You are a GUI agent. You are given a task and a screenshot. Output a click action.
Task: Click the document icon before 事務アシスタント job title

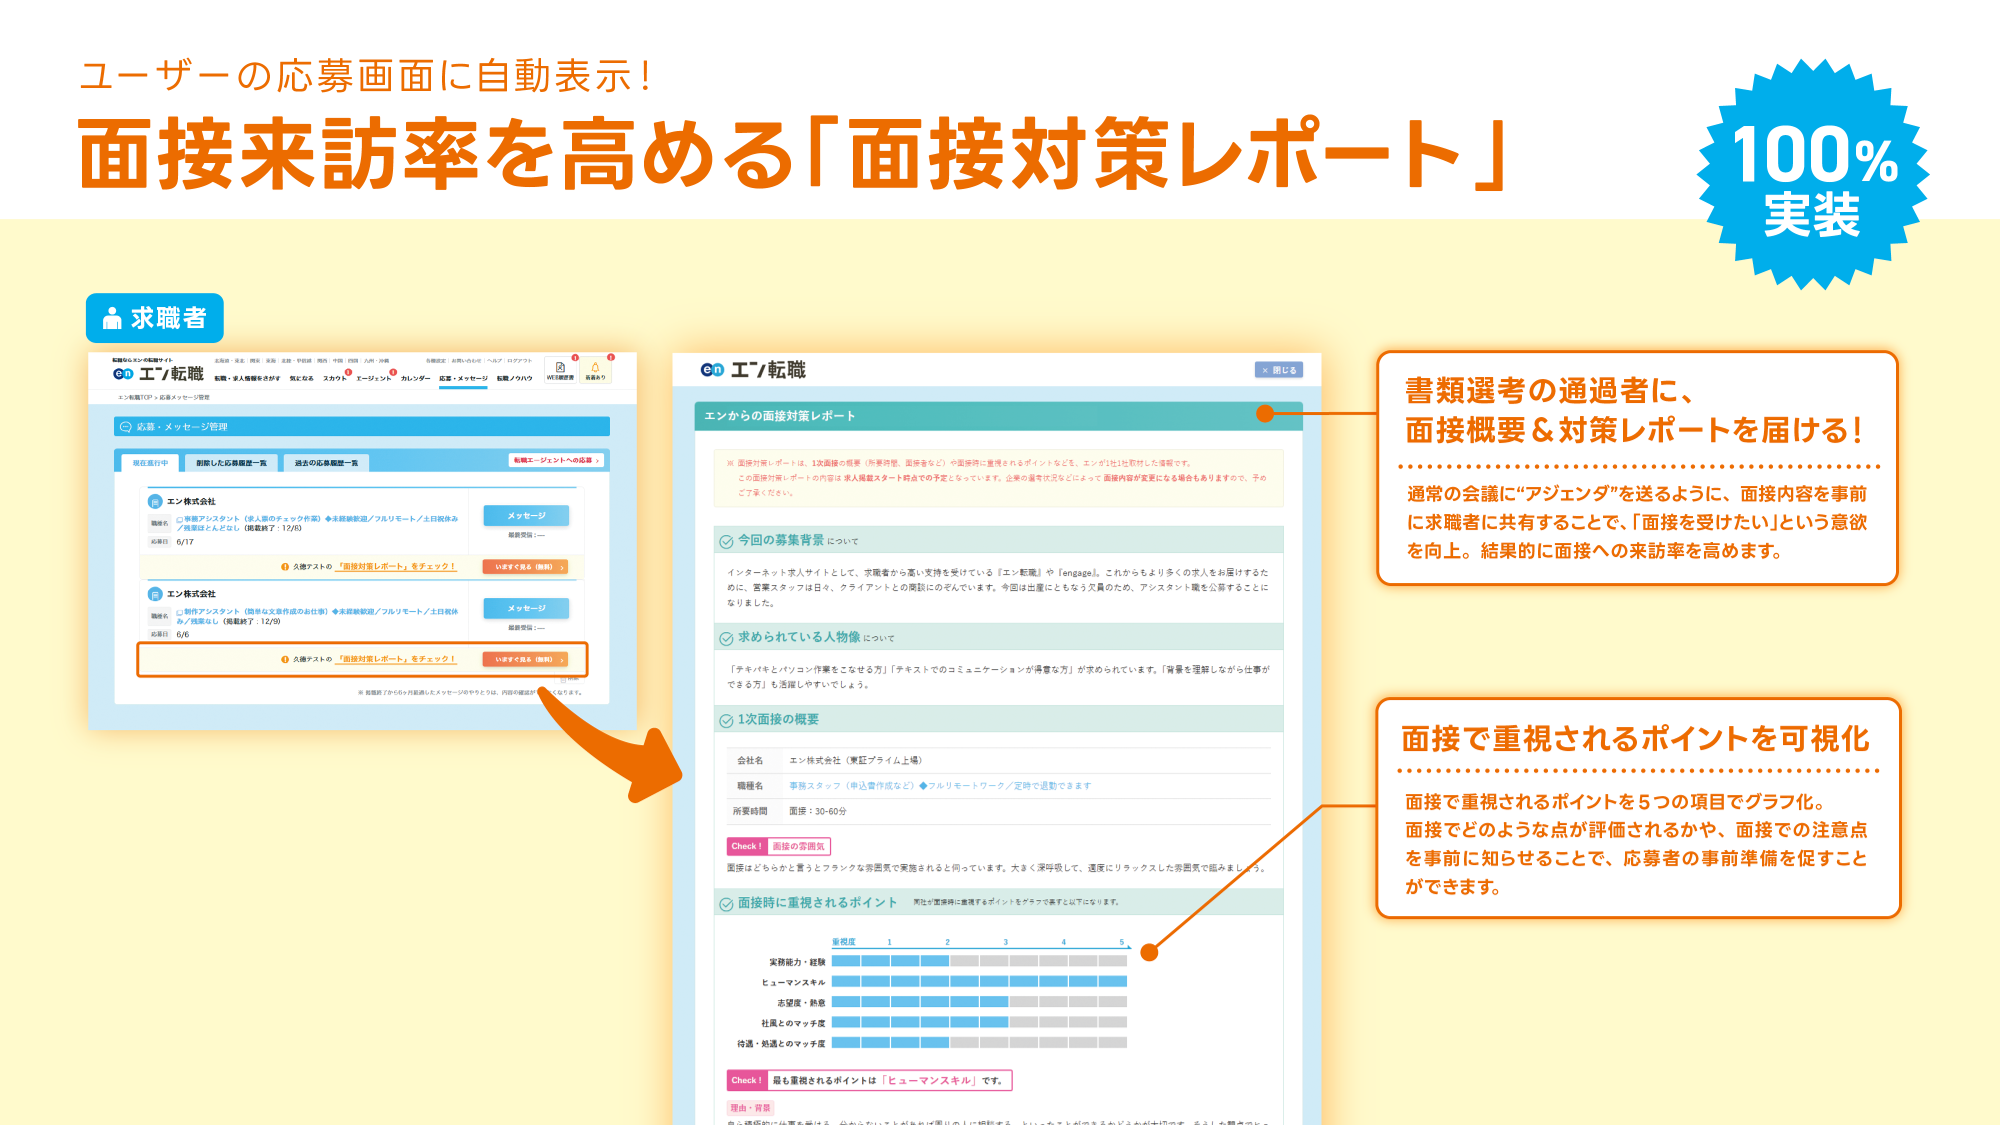[178, 520]
